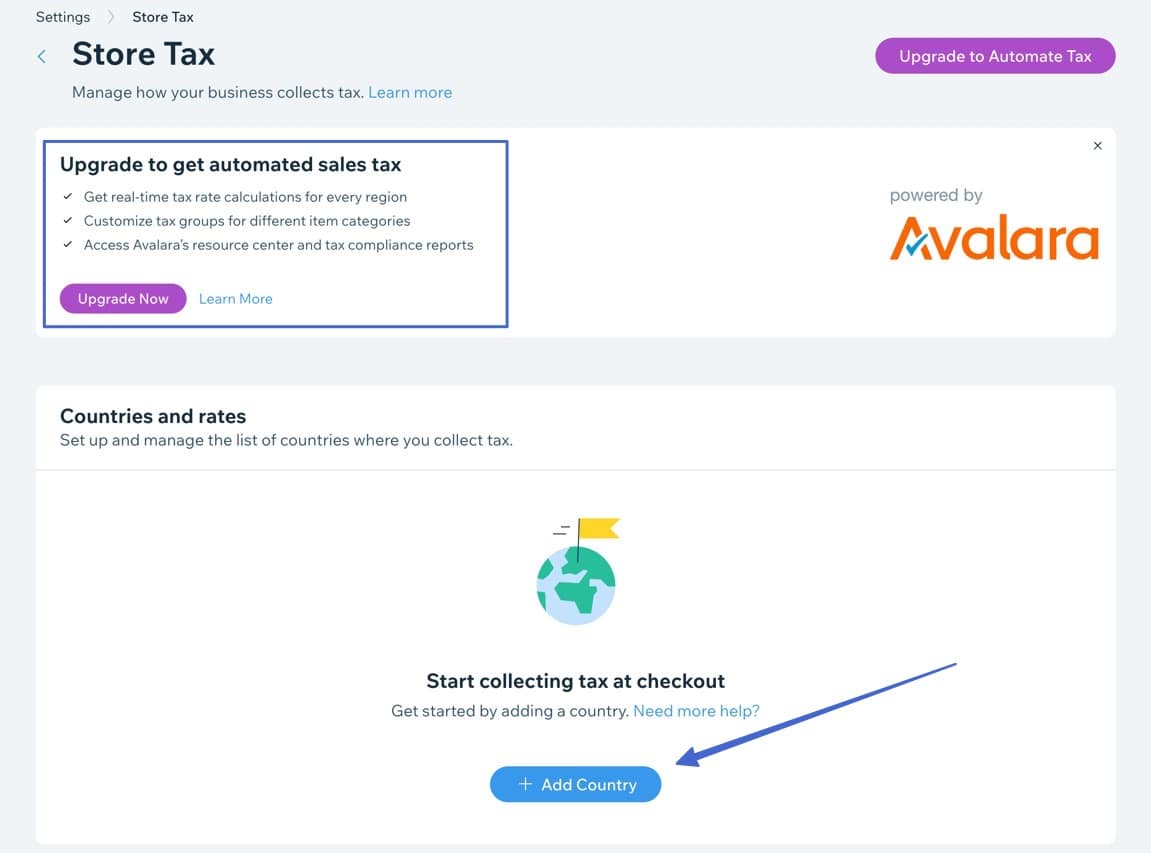Click the Add Country button

[x=575, y=784]
